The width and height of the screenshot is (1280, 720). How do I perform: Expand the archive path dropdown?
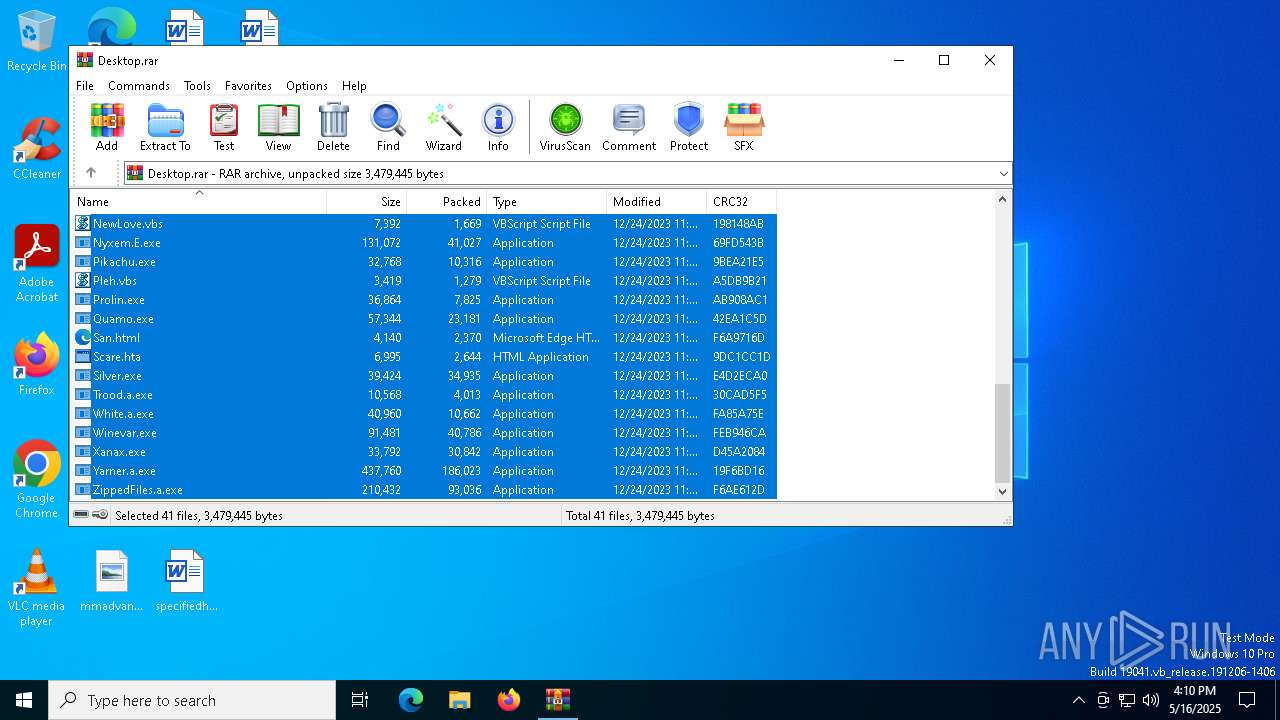click(x=1003, y=174)
